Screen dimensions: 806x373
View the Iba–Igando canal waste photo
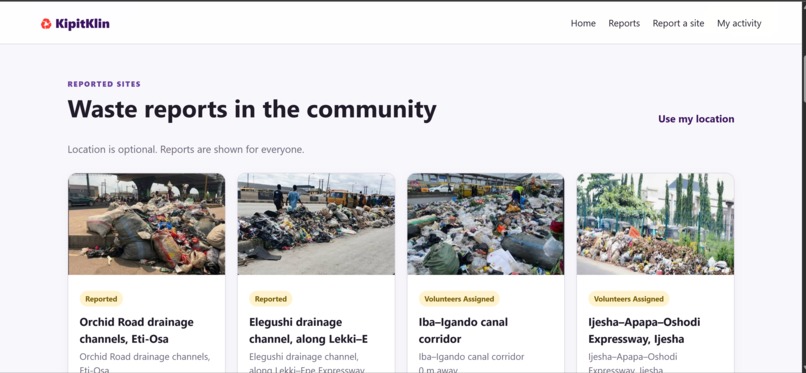pos(486,223)
